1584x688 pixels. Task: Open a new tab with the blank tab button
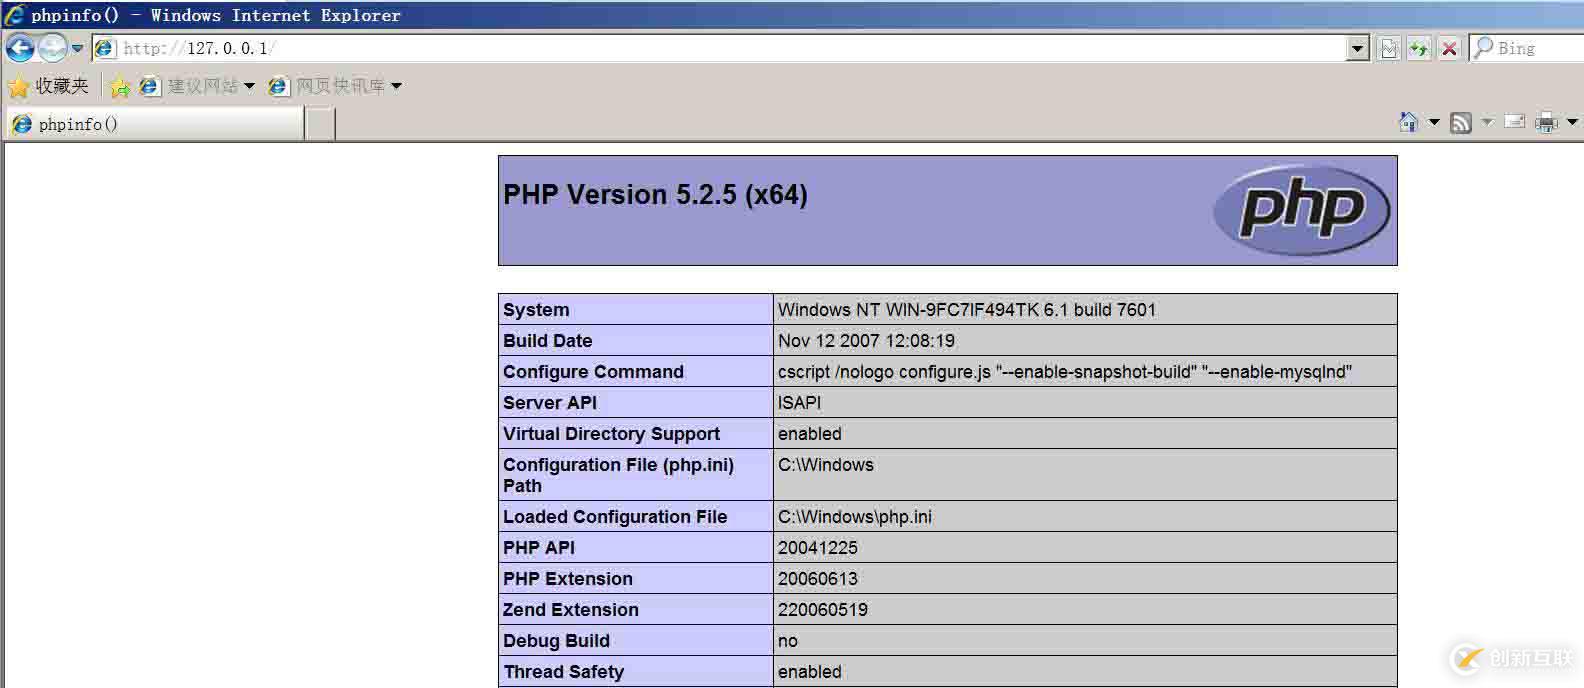click(320, 124)
